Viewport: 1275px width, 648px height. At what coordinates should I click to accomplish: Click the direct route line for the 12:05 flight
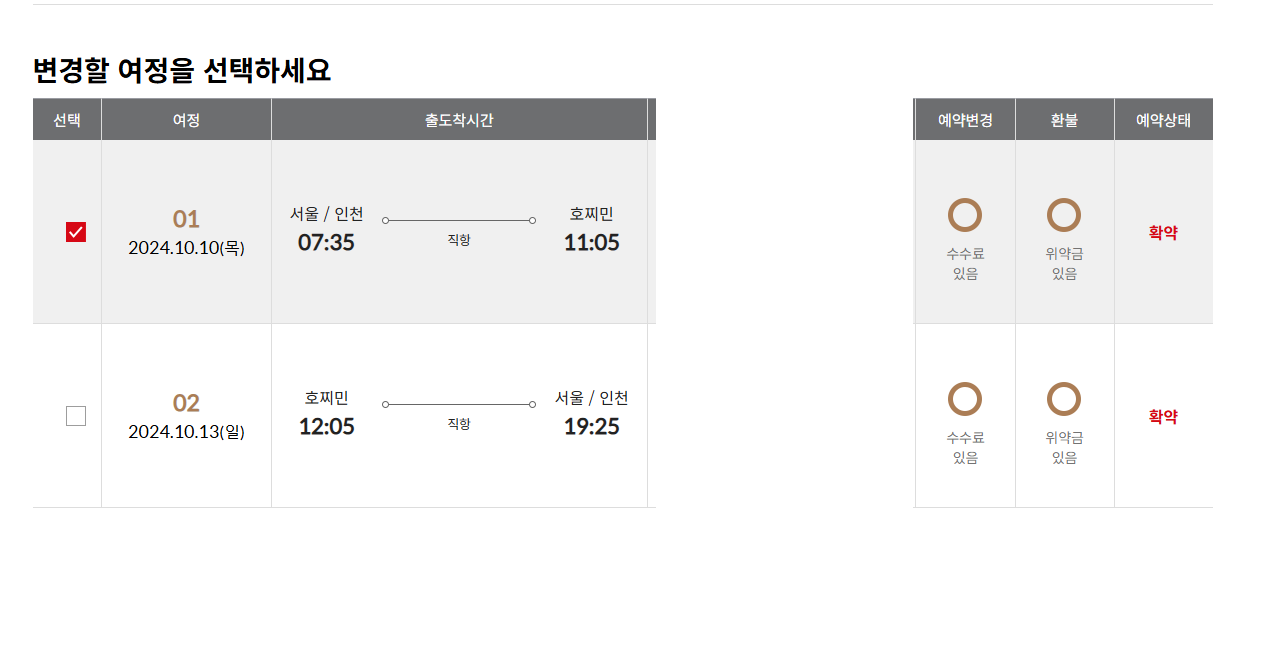459,404
